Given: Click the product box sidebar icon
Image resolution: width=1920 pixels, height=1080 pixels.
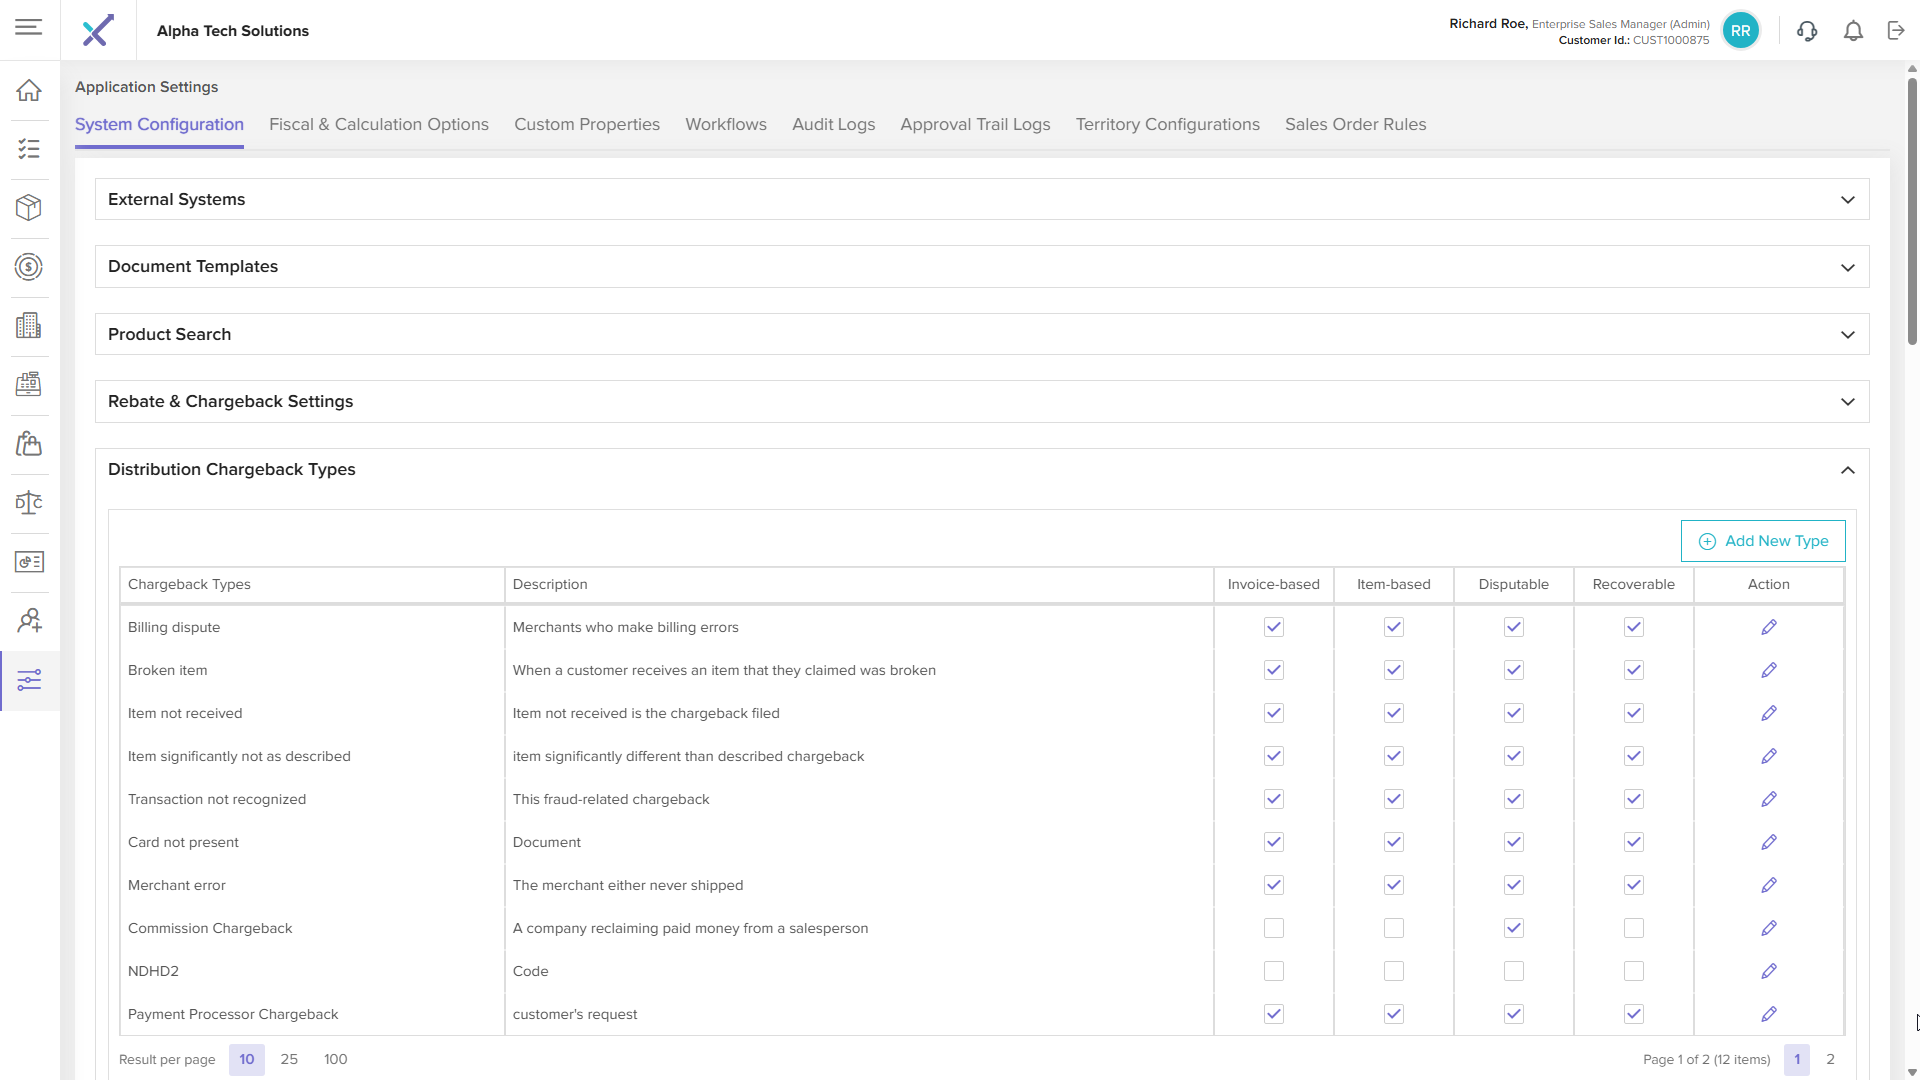Looking at the screenshot, I should (x=29, y=208).
